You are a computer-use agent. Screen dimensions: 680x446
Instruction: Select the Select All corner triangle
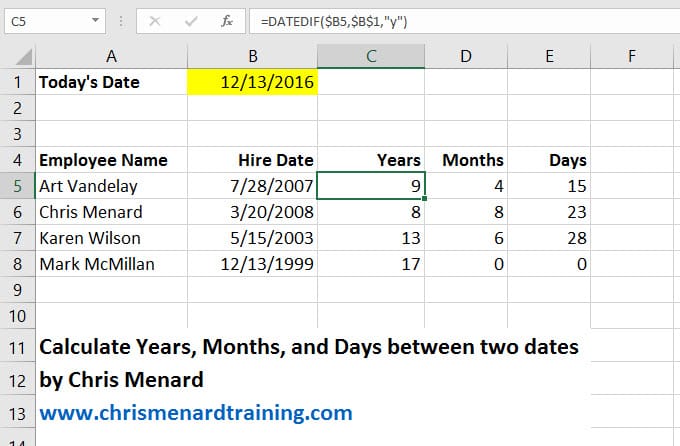pyautogui.click(x=17, y=57)
